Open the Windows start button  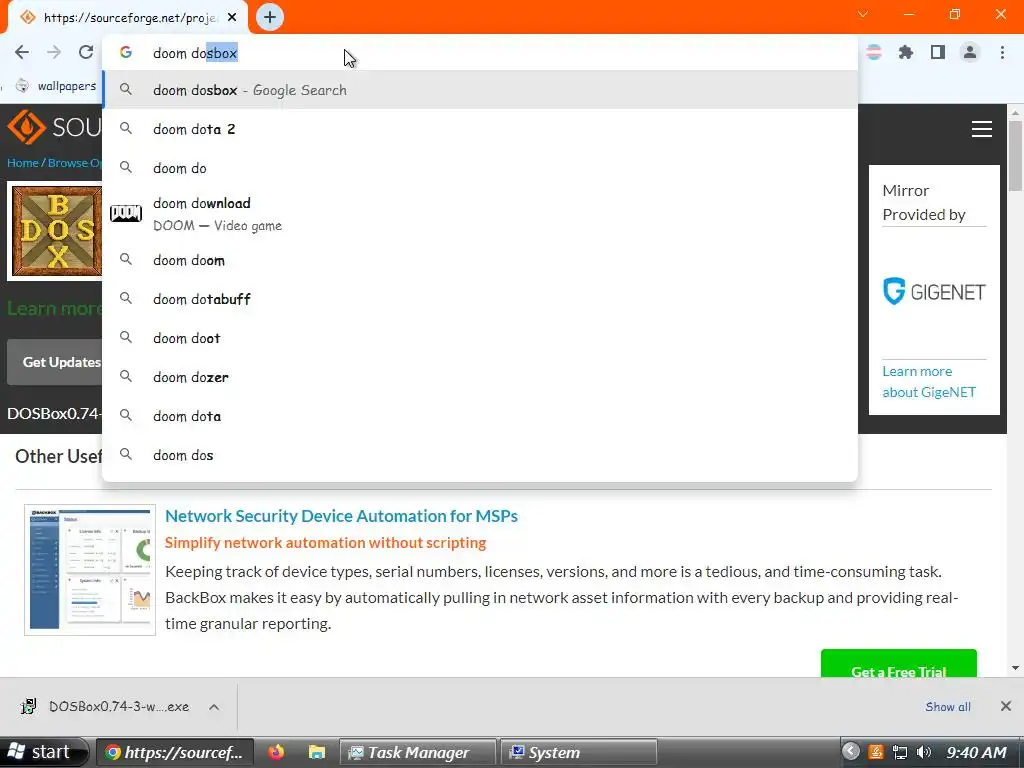point(43,752)
